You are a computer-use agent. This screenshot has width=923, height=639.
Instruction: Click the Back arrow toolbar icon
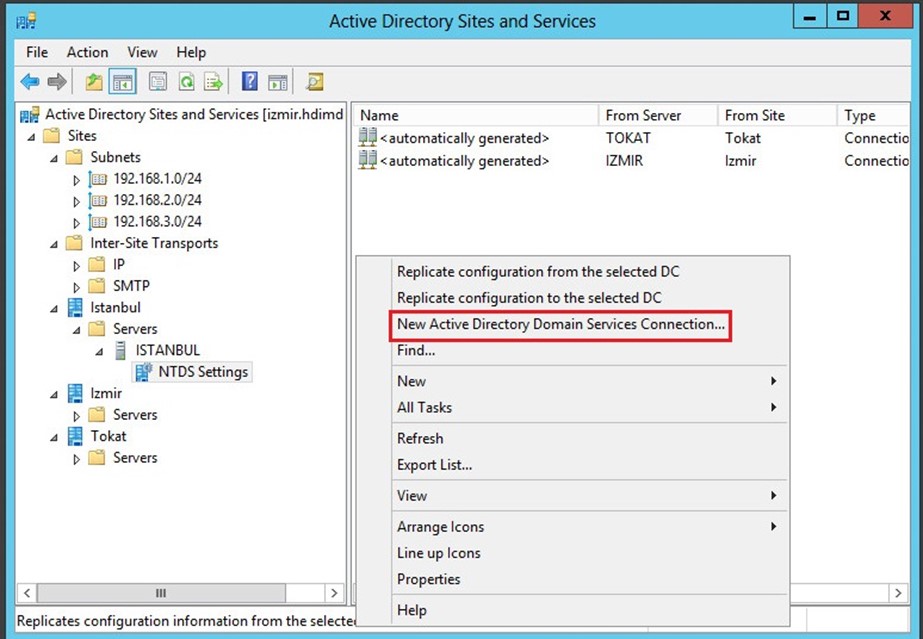pos(30,82)
